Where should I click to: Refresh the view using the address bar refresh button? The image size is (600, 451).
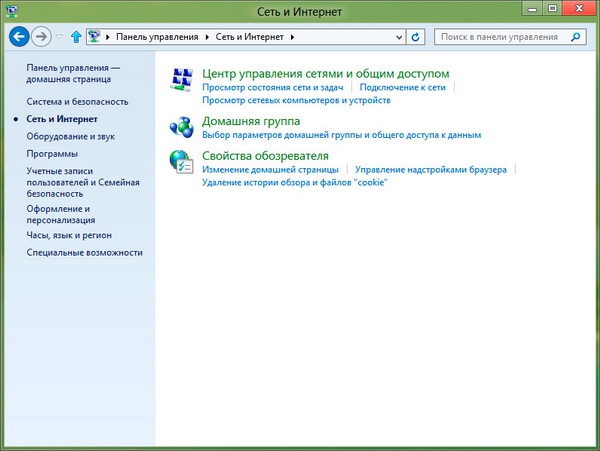tap(417, 37)
